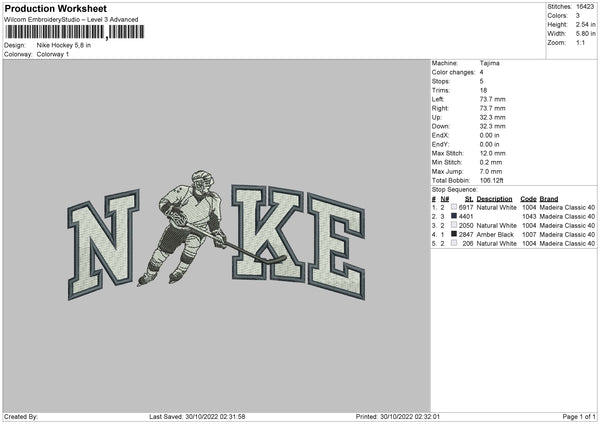
Task: Click the Wilcom EmbroideryStudio Level 3 Advanced text
Action: coord(71,20)
